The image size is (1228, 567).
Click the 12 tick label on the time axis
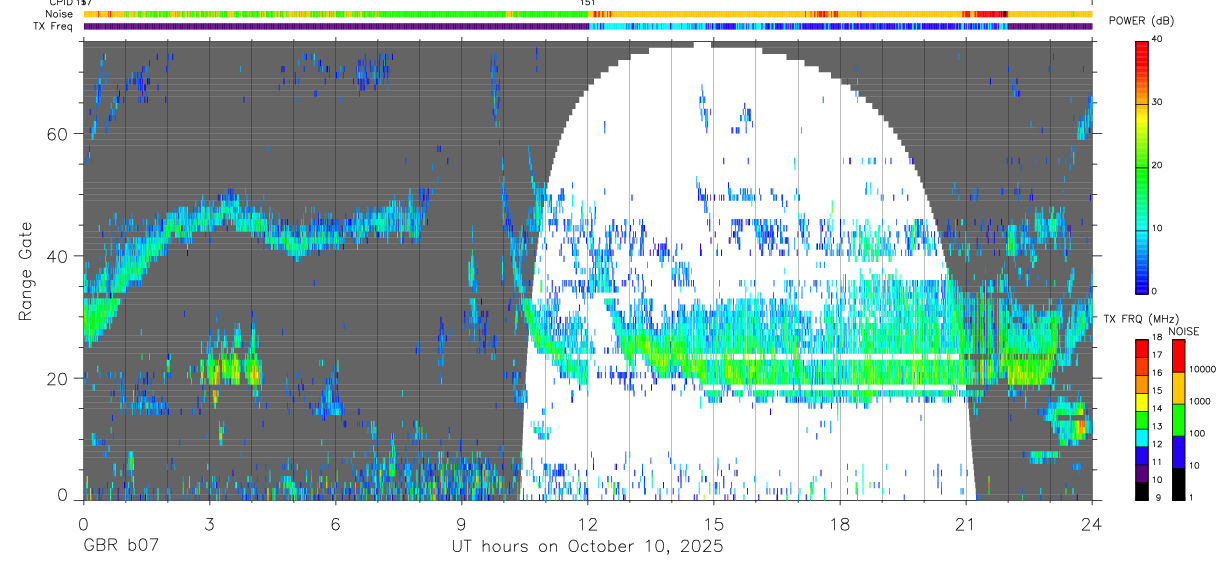tap(588, 524)
